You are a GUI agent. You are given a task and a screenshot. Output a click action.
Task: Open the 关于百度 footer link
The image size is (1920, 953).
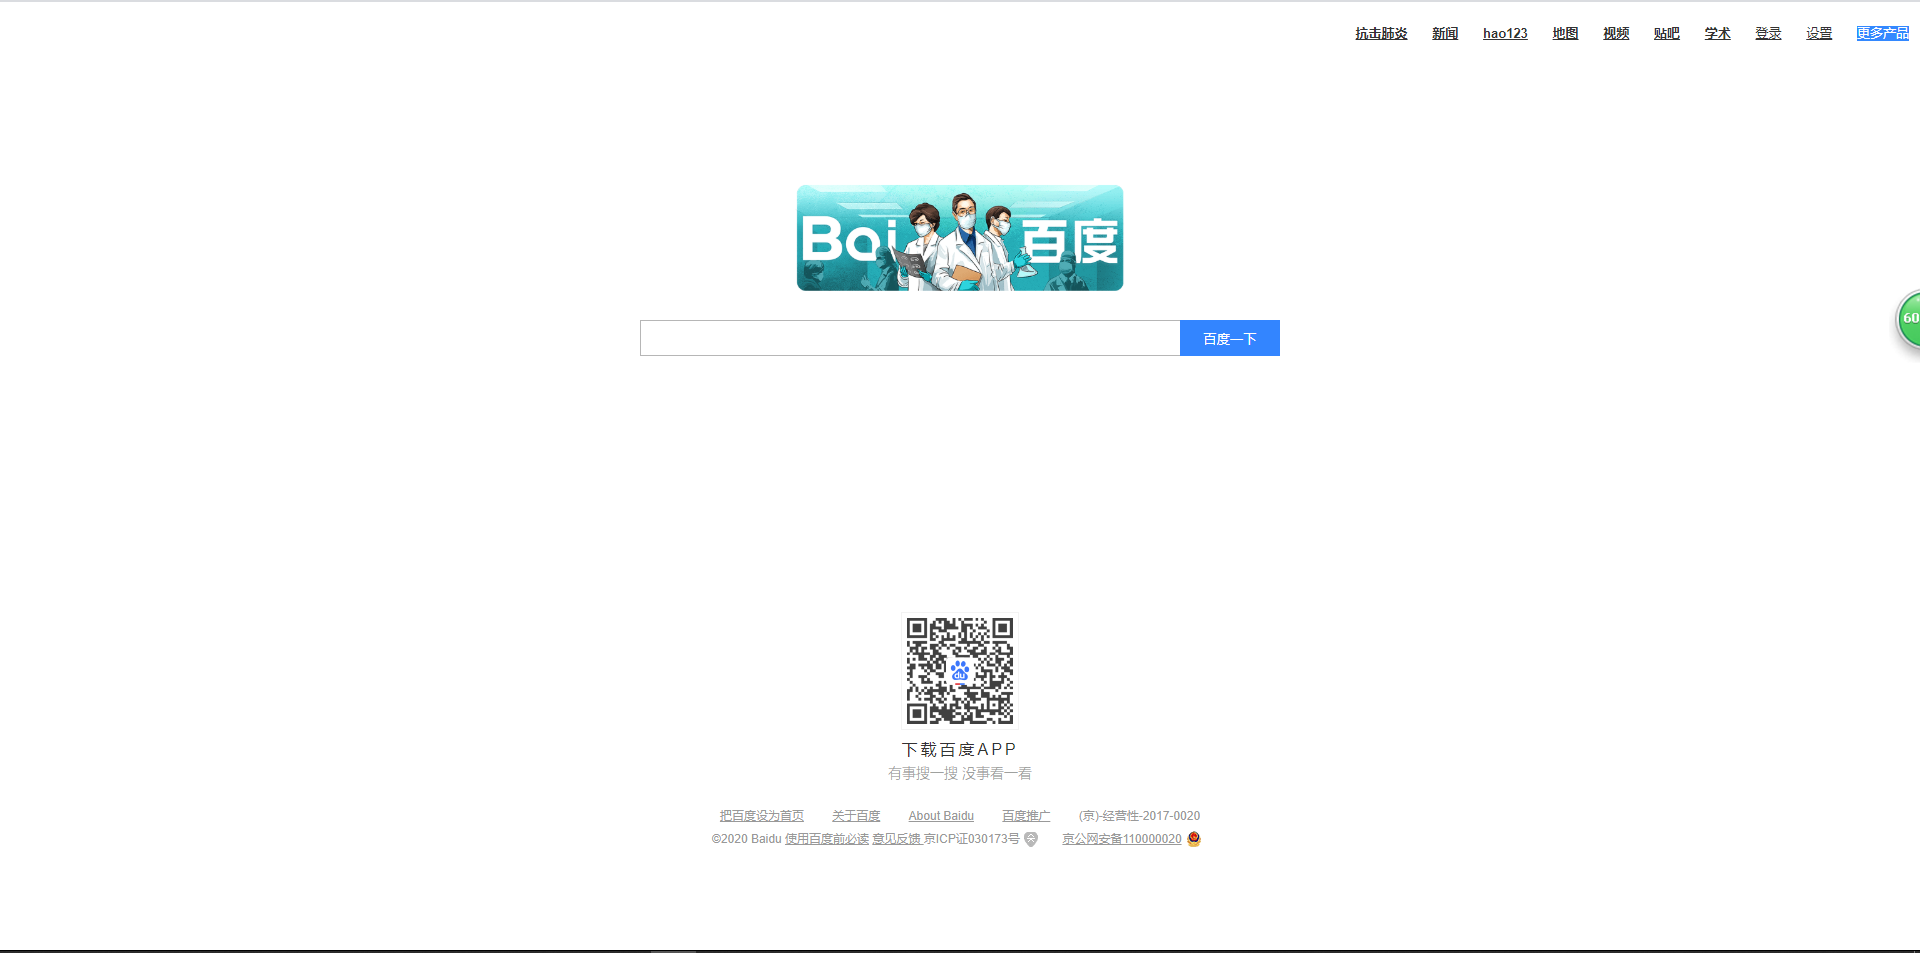(x=856, y=816)
